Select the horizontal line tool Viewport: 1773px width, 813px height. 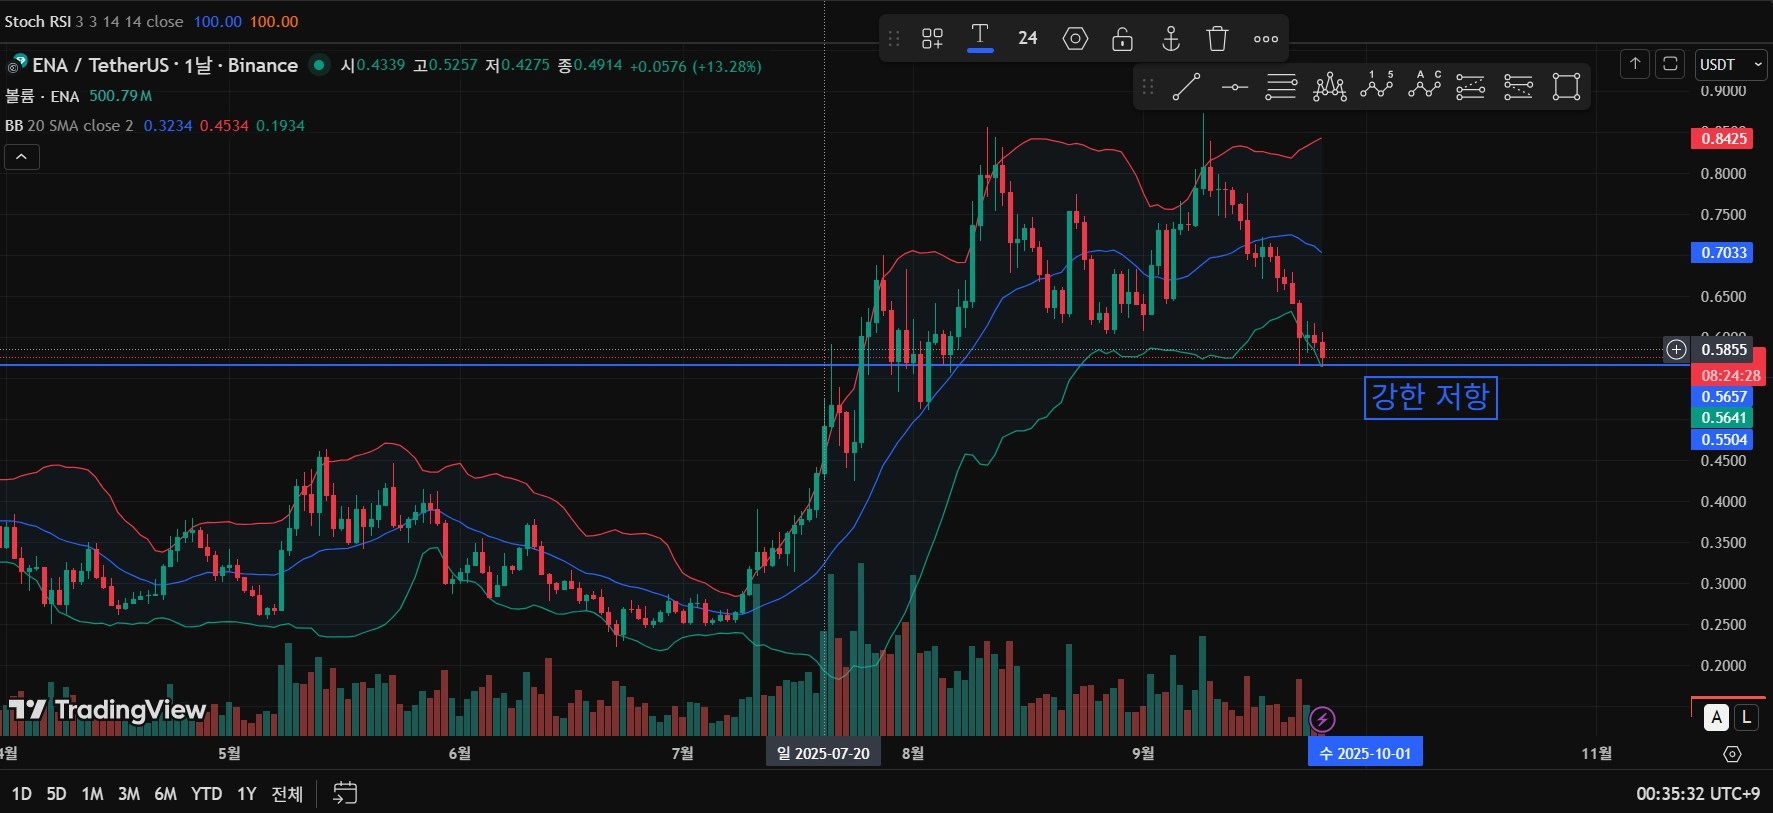1234,87
